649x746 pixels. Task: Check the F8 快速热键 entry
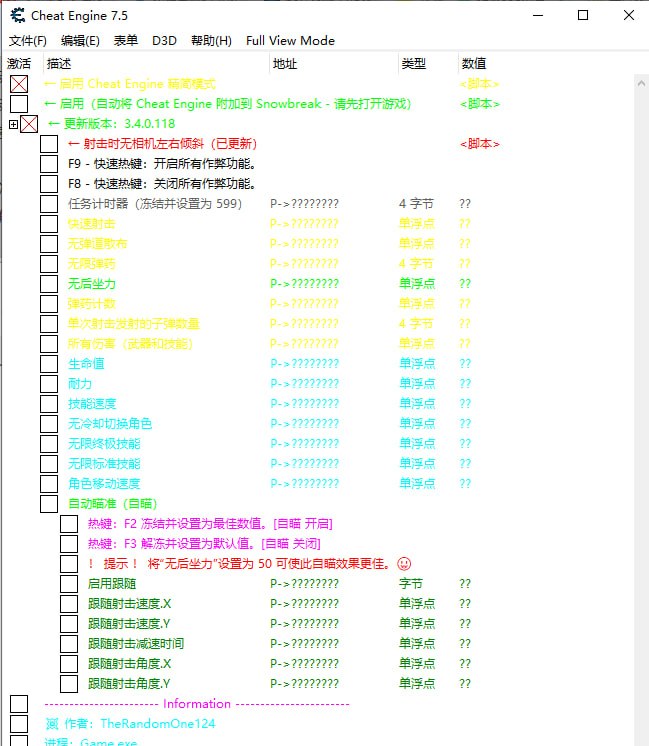[49, 184]
